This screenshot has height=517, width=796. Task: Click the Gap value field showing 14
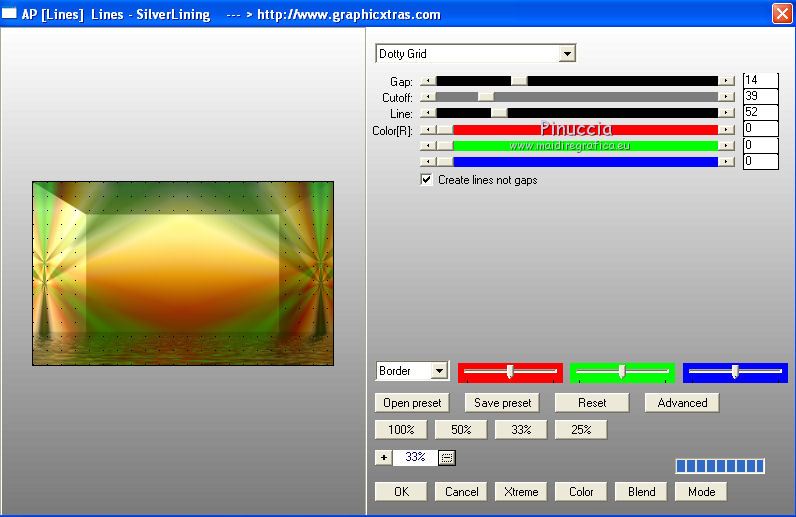tap(760, 80)
